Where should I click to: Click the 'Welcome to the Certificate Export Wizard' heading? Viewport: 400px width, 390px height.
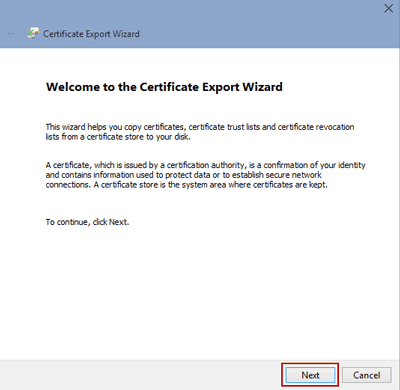point(164,87)
